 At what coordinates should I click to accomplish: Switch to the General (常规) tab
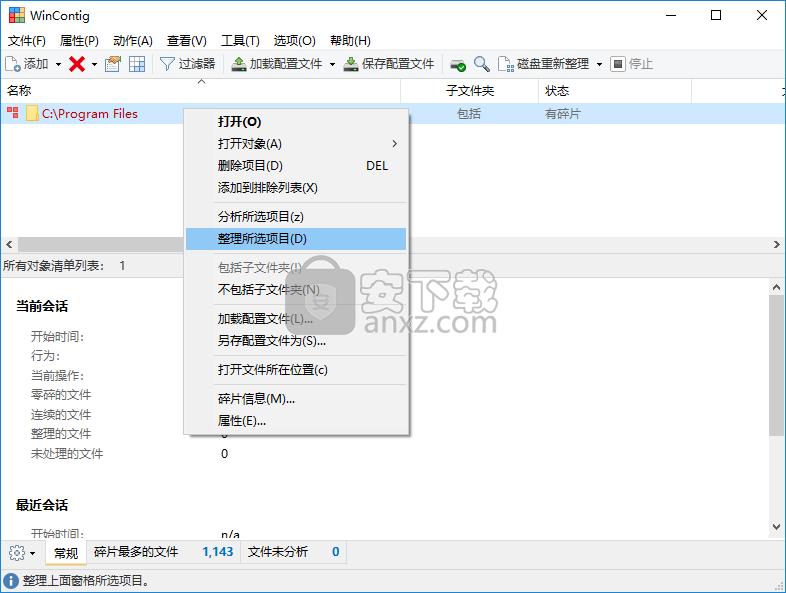click(66, 553)
